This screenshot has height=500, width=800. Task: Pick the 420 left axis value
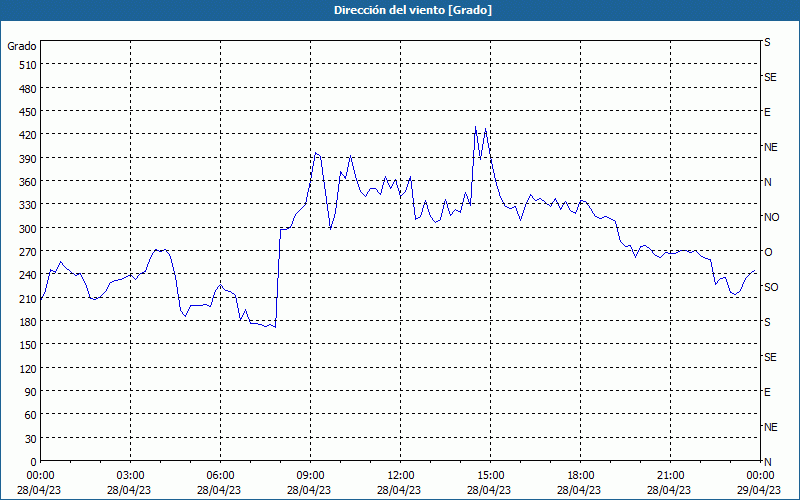(29, 136)
